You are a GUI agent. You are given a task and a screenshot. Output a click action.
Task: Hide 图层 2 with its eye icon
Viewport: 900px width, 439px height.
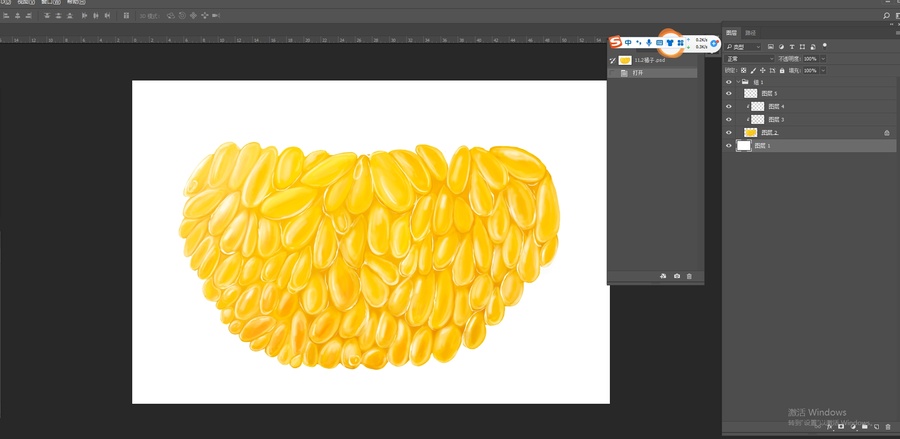[729, 133]
